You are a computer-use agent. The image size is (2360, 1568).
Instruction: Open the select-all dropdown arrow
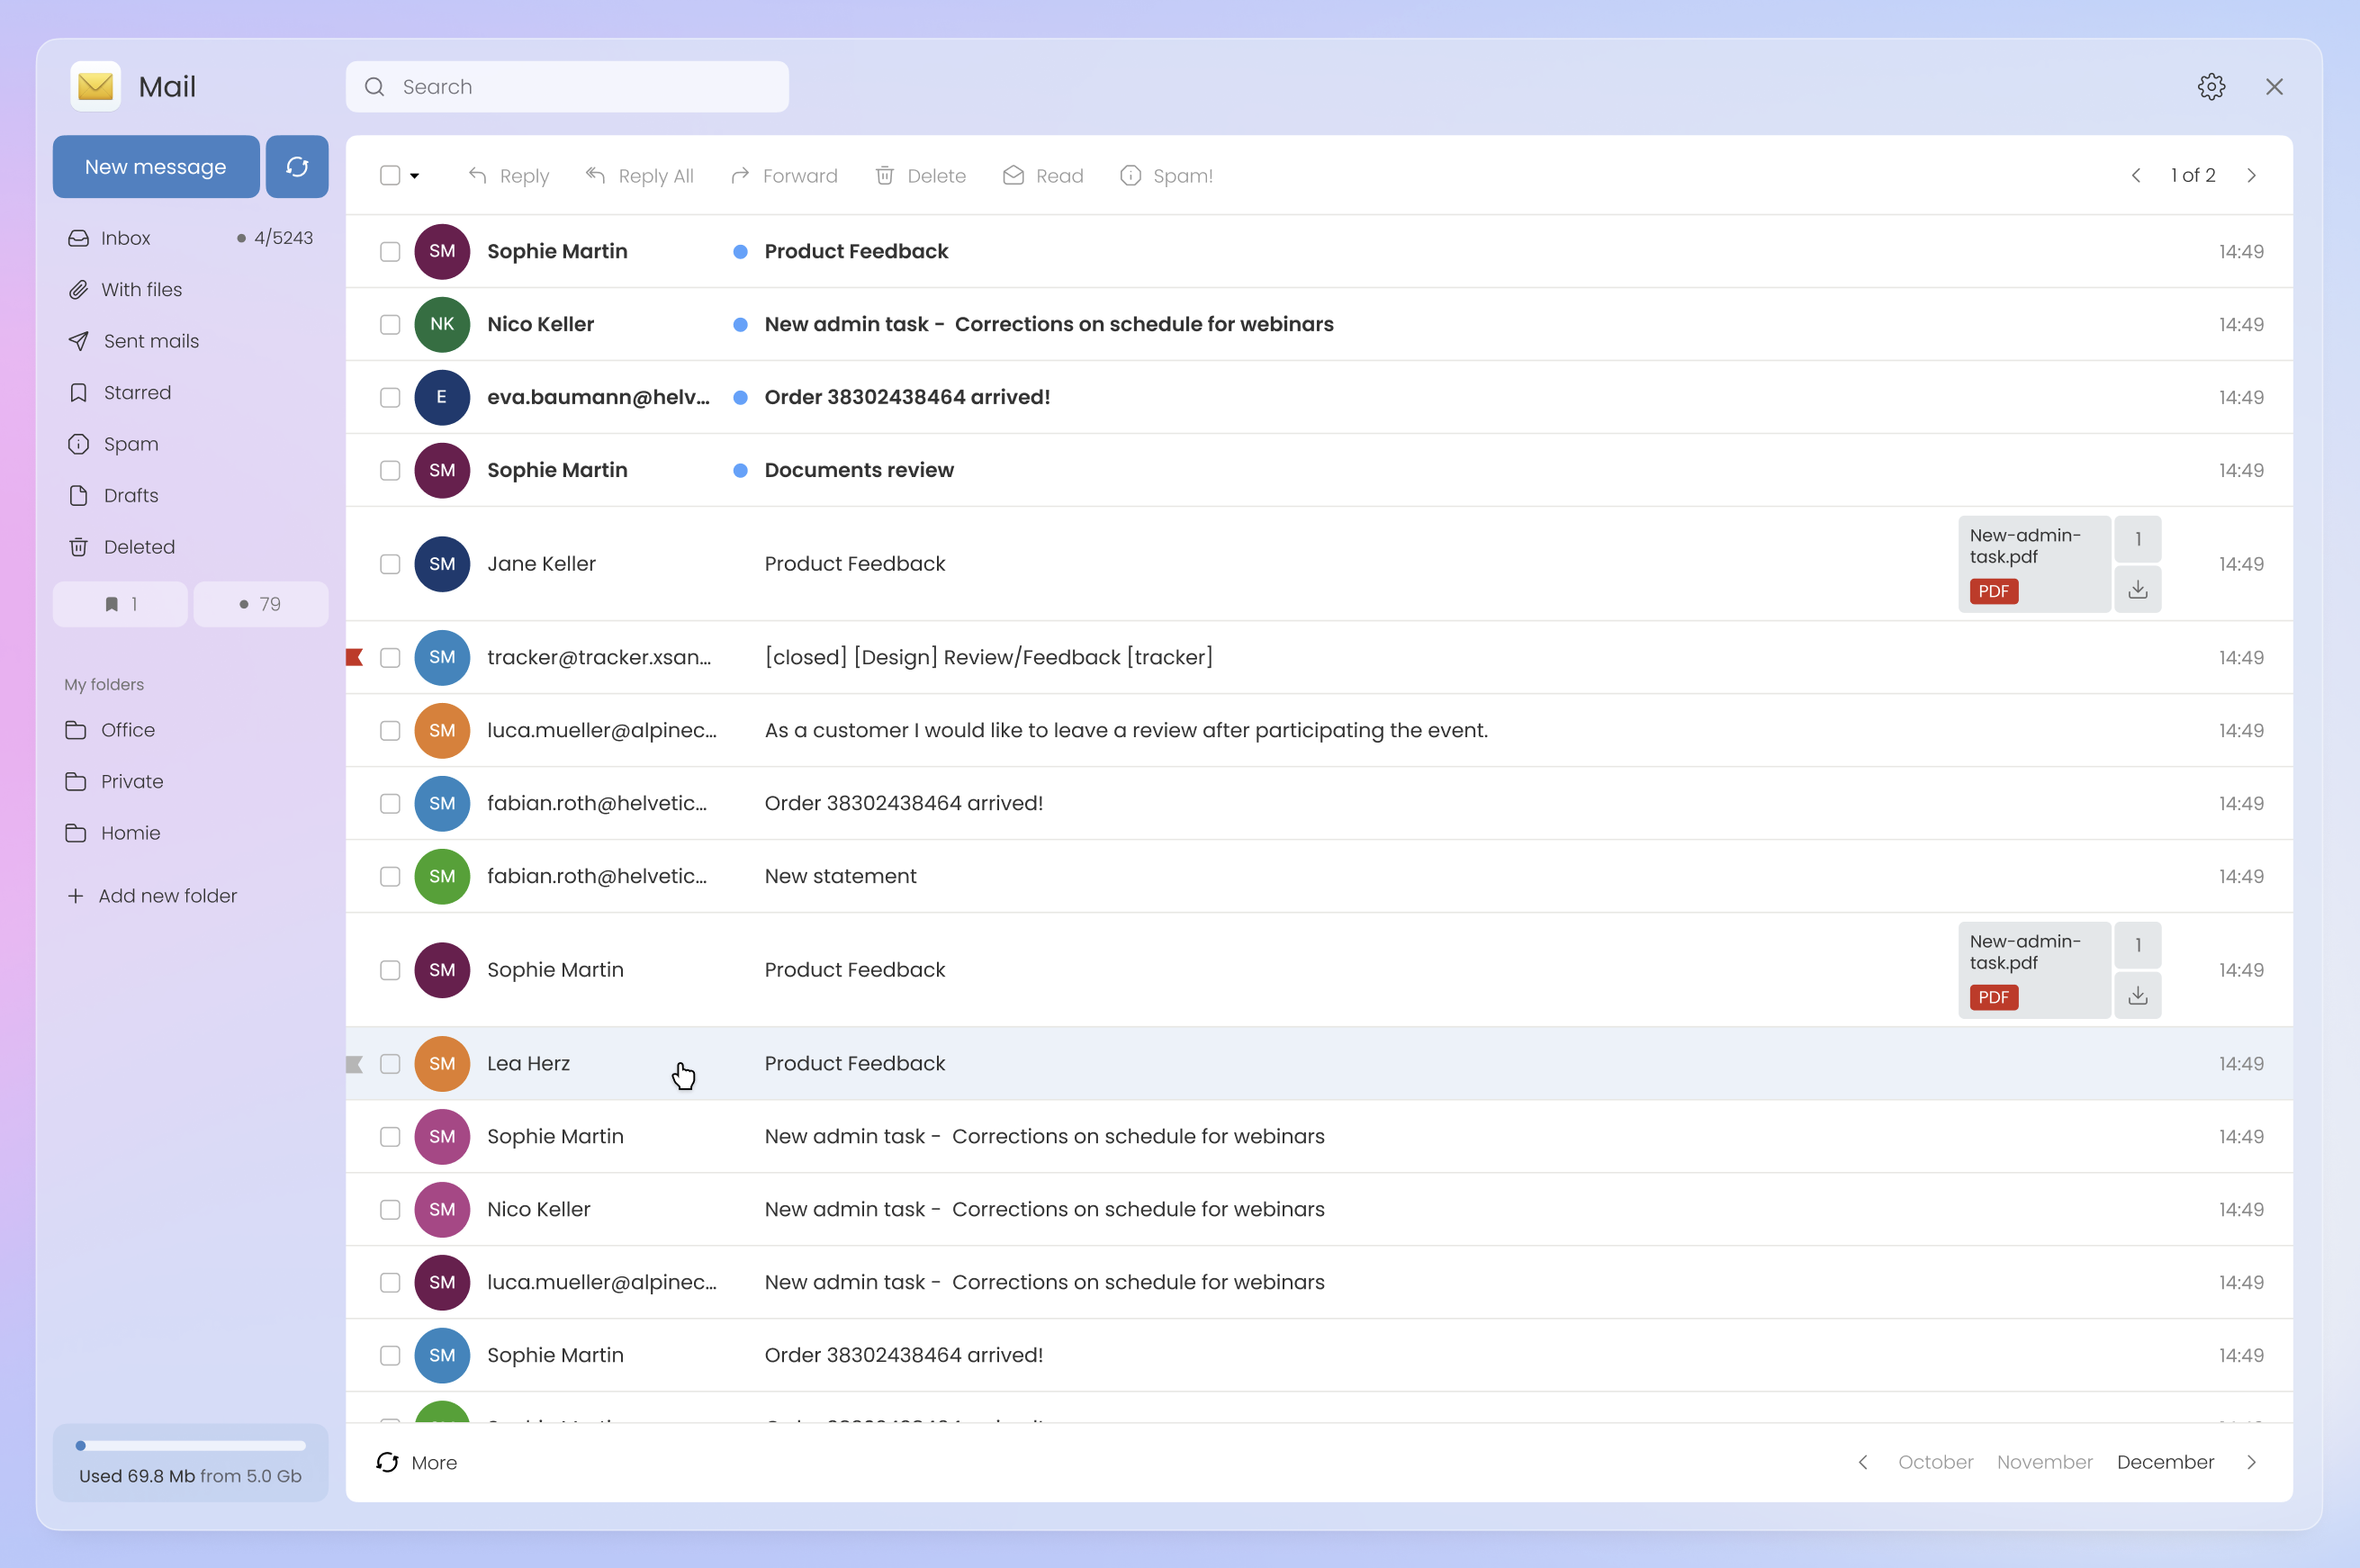(415, 176)
